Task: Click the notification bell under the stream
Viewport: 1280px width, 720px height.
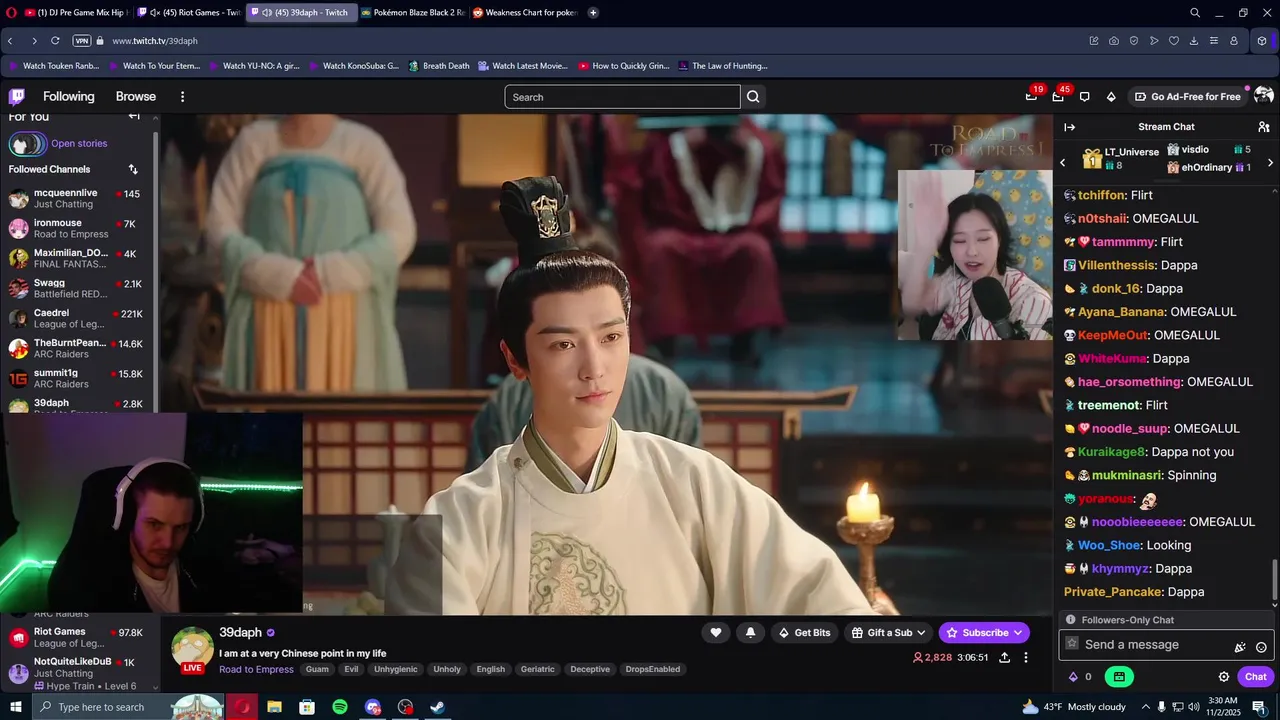Action: point(750,632)
